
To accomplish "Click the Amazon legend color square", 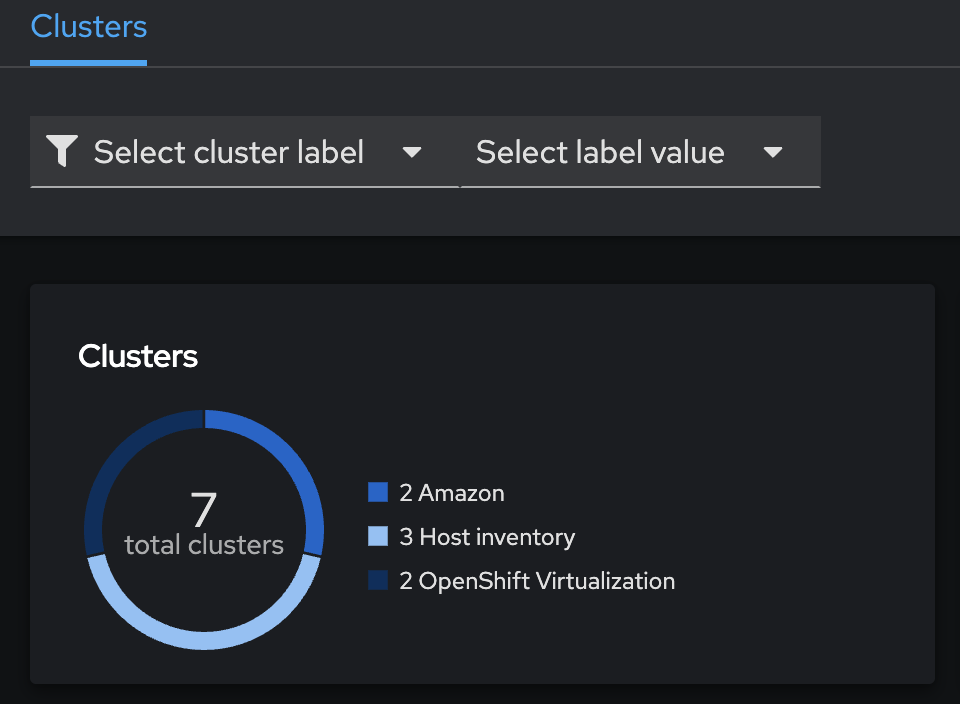I will click(x=378, y=492).
